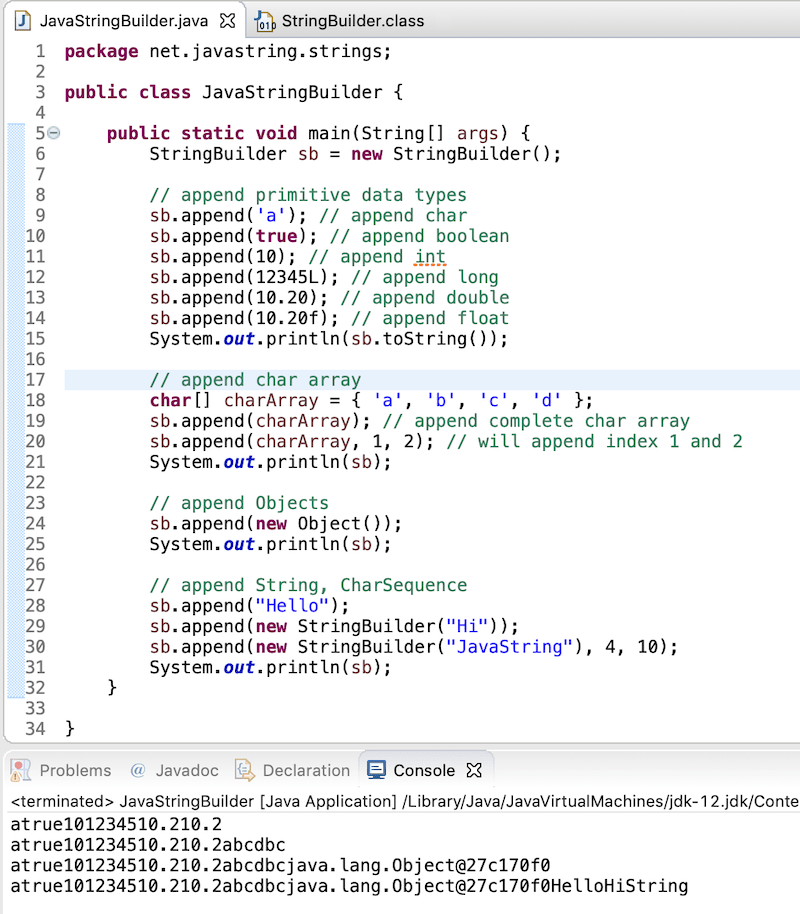Click the blue change bar beside line 6
Viewport: 800px width, 914px height.
15,153
